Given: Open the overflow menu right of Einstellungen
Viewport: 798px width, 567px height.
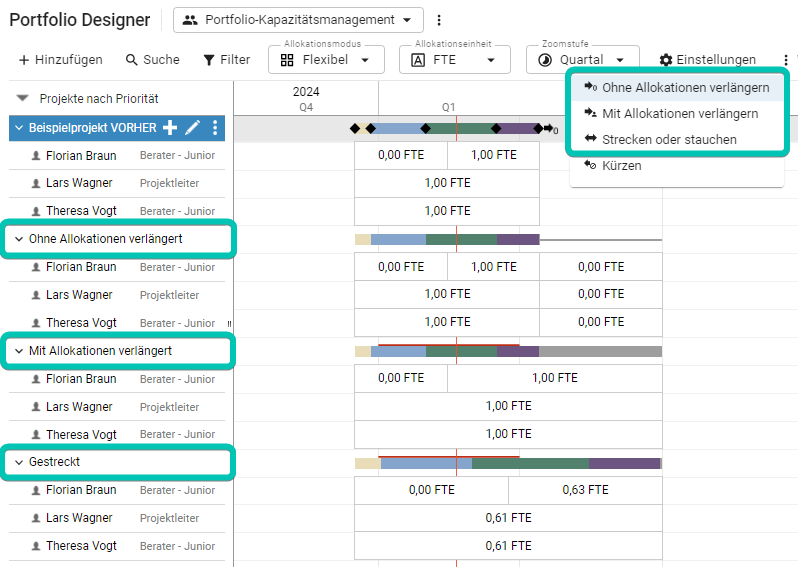Looking at the screenshot, I should coord(786,60).
